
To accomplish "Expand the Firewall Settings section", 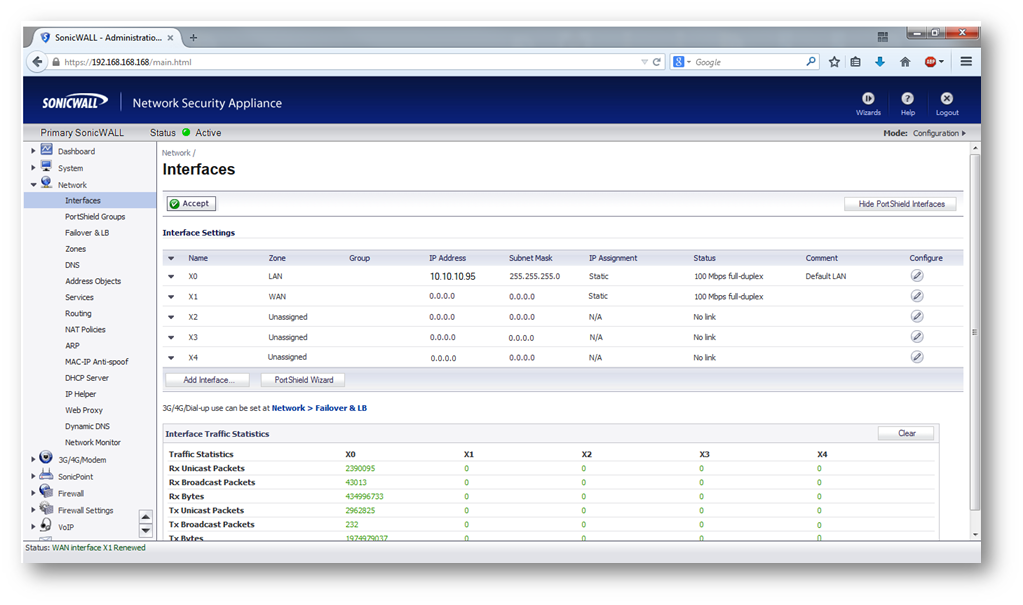I will (33, 510).
